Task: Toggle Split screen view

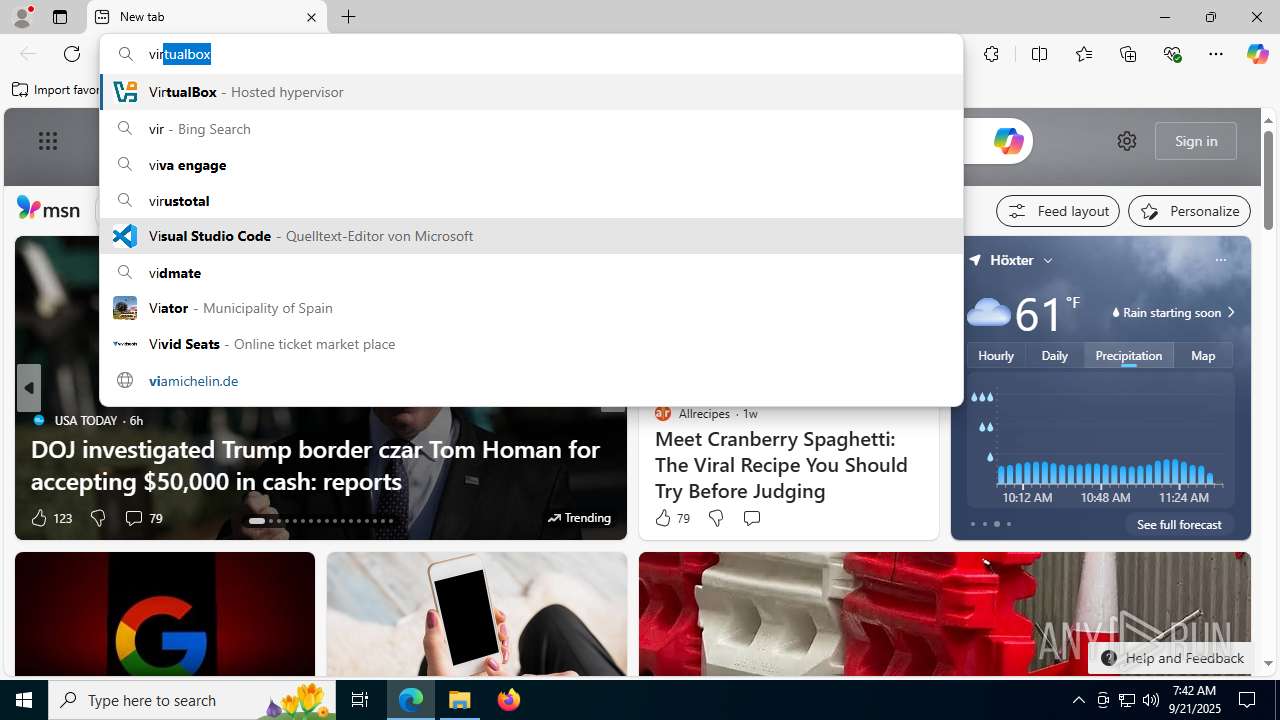Action: 1039,54
